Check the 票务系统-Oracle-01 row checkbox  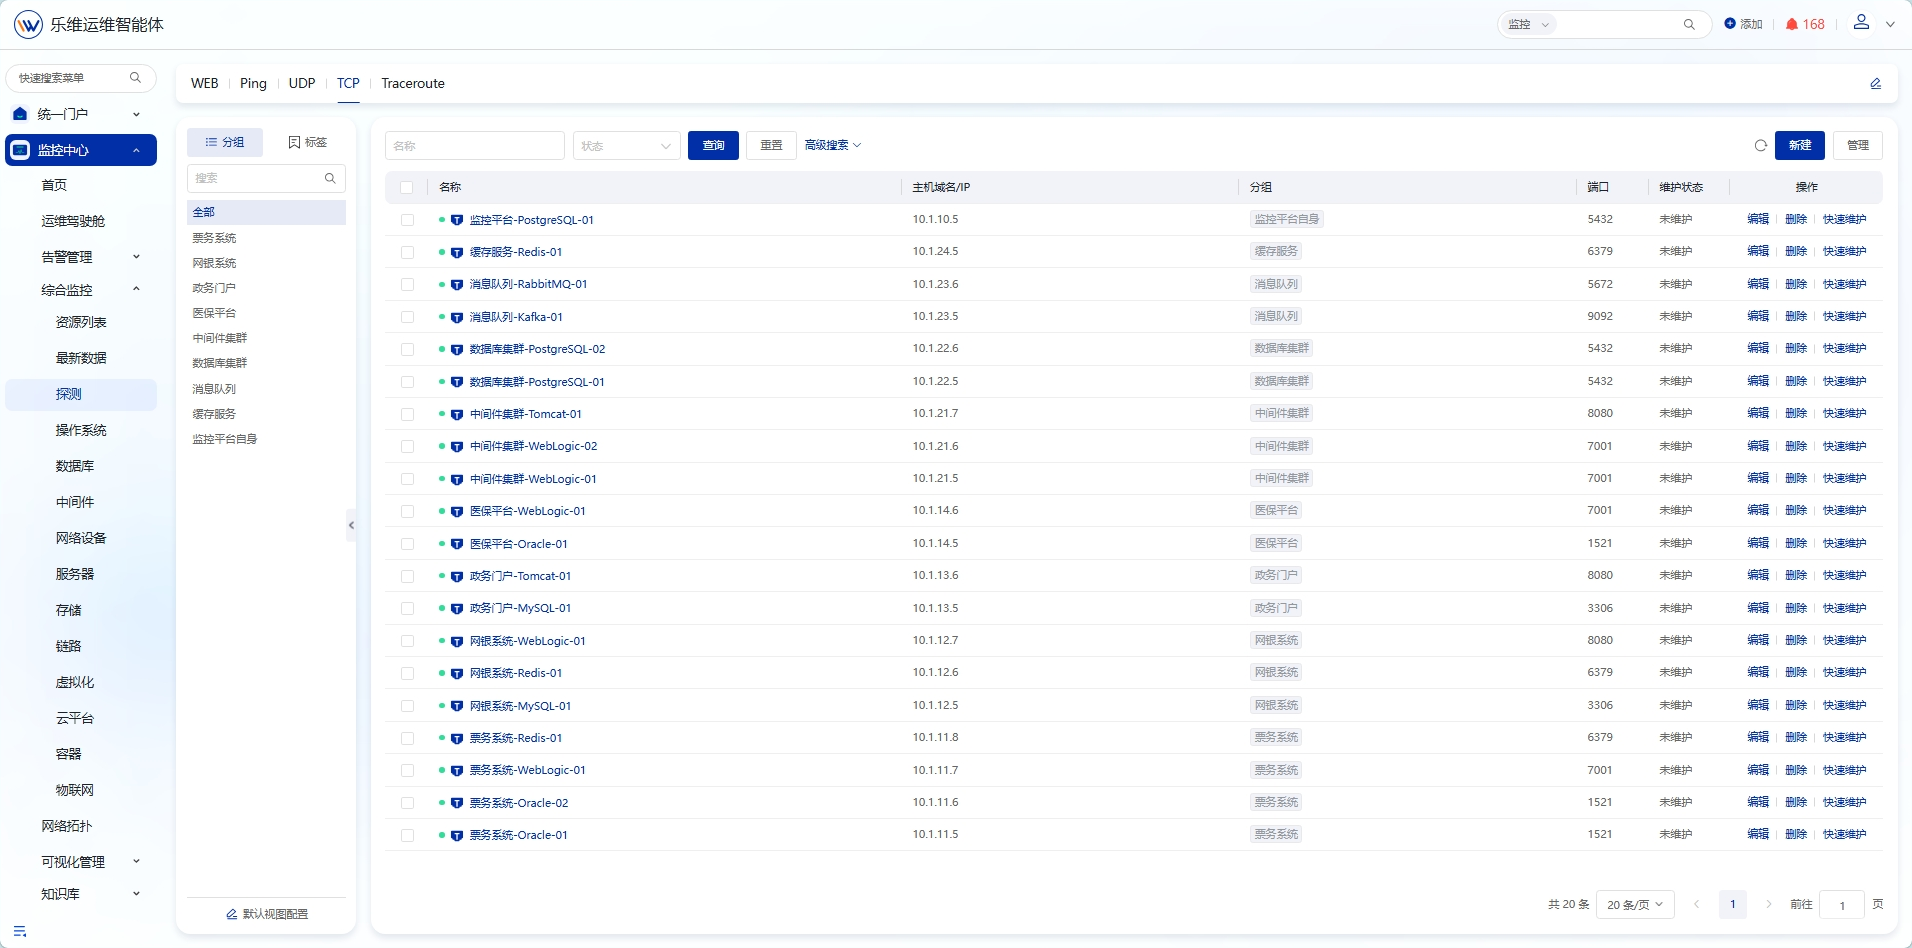[x=407, y=835]
